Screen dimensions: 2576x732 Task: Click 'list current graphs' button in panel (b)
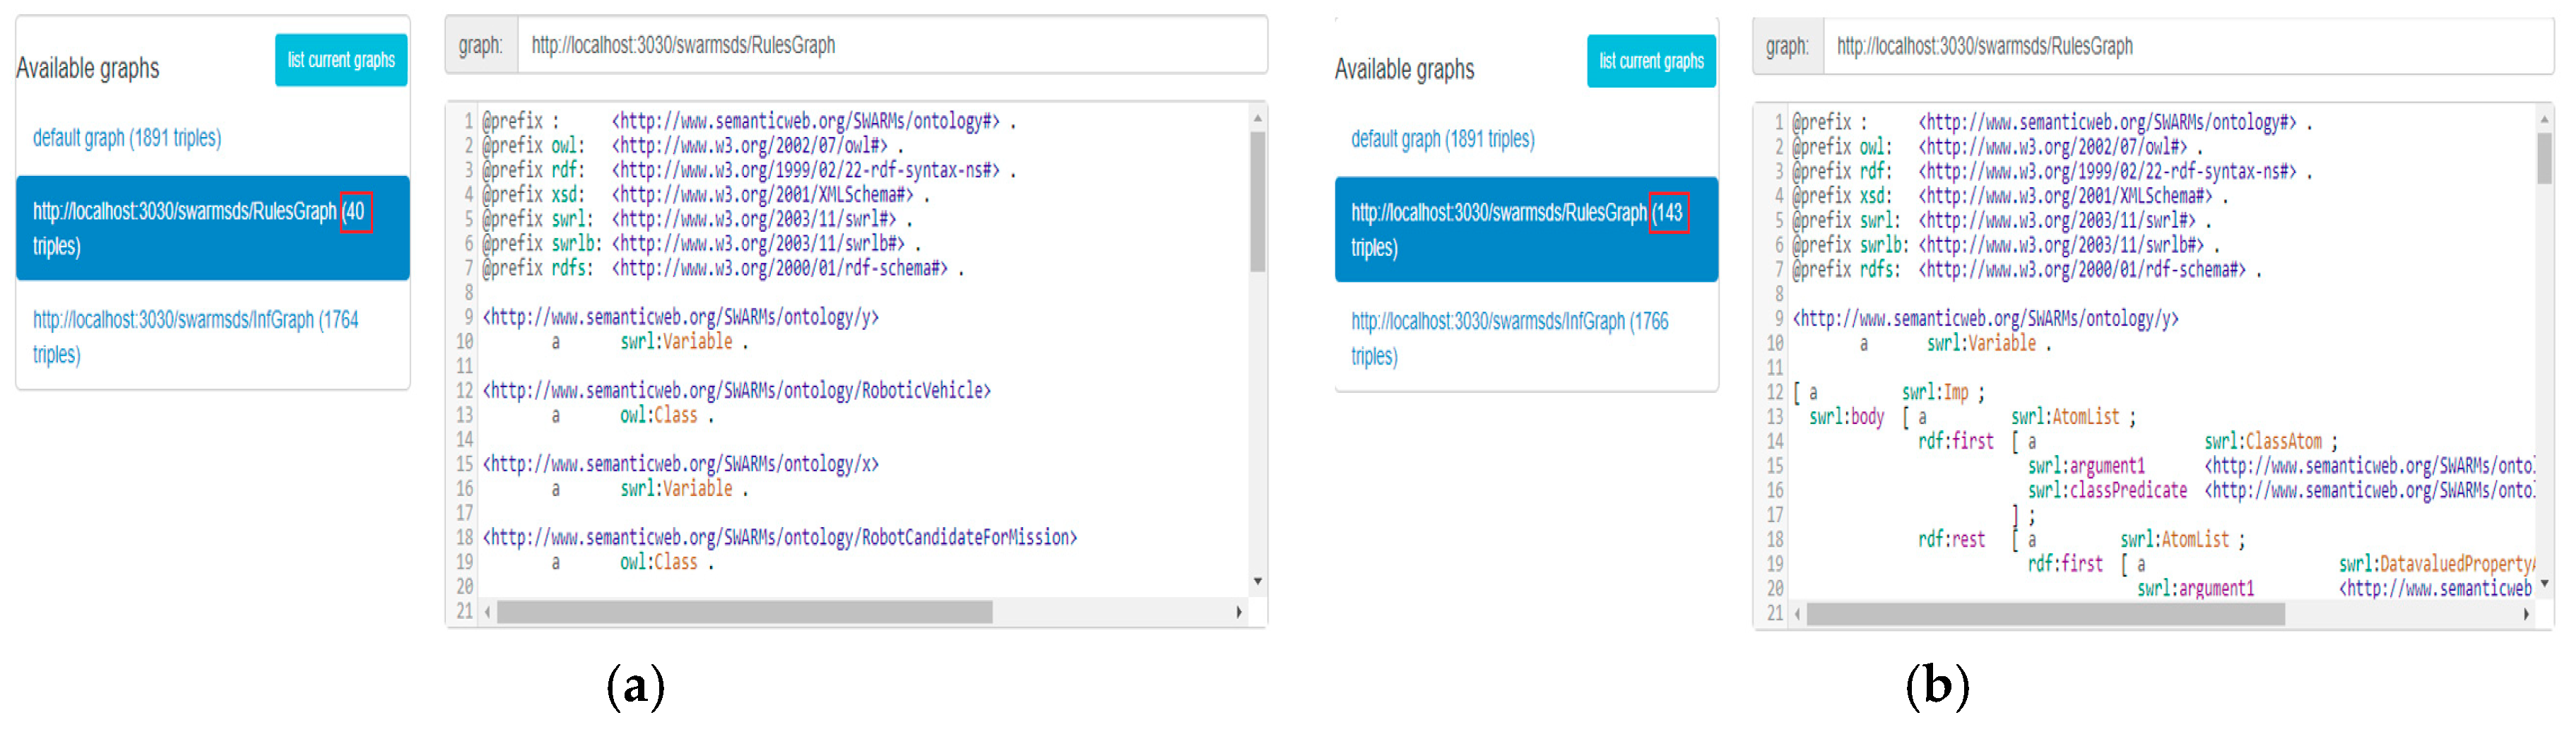(x=1651, y=61)
